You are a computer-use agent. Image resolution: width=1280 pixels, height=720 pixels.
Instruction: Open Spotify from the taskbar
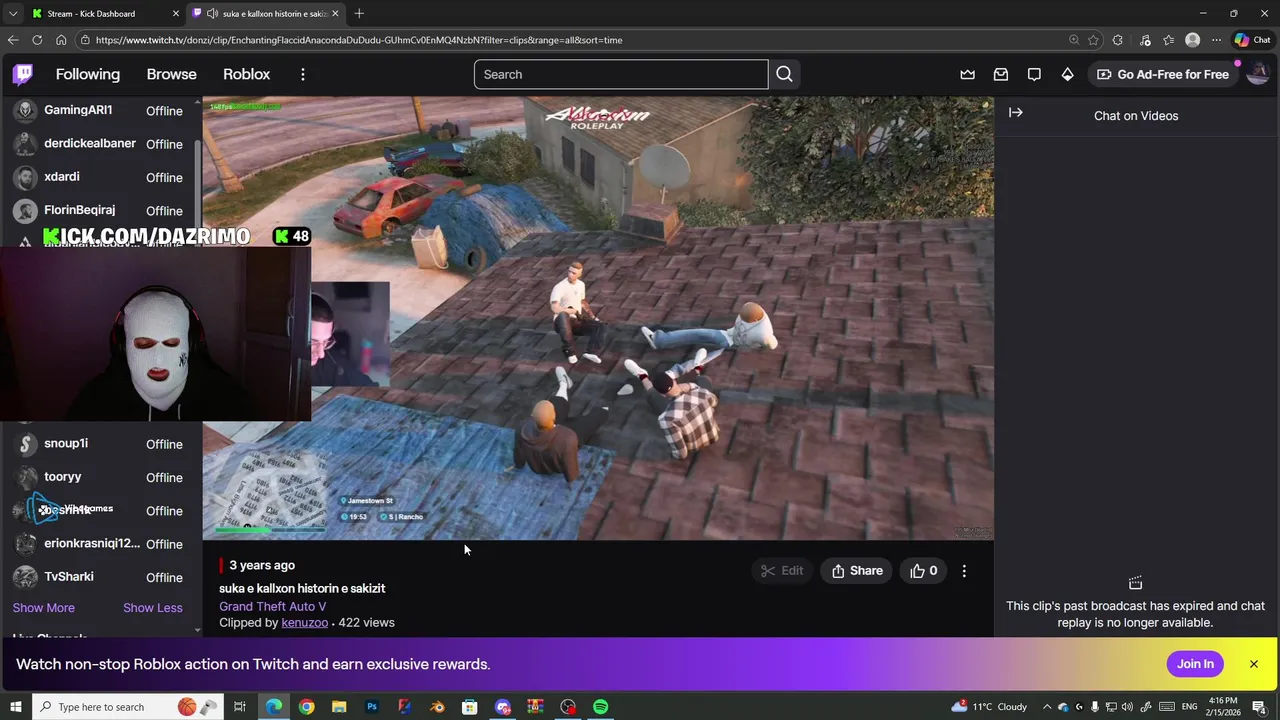600,707
